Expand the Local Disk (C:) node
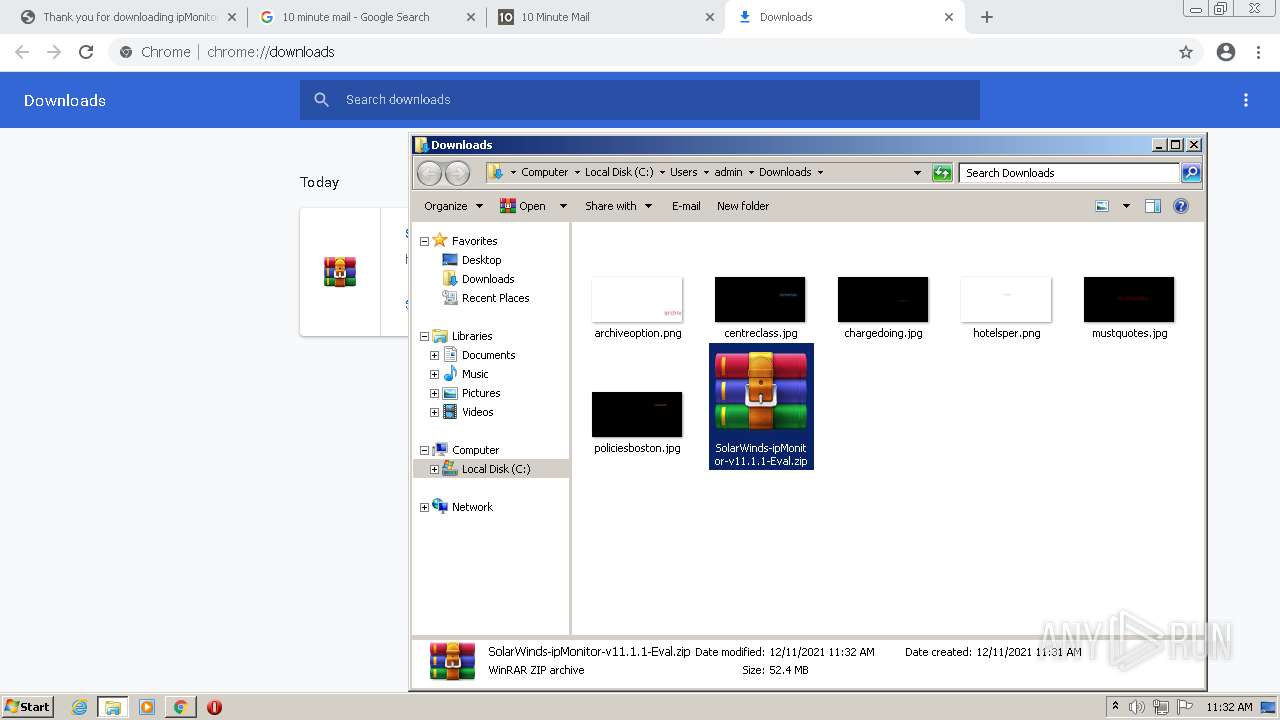1280x720 pixels. coord(434,469)
